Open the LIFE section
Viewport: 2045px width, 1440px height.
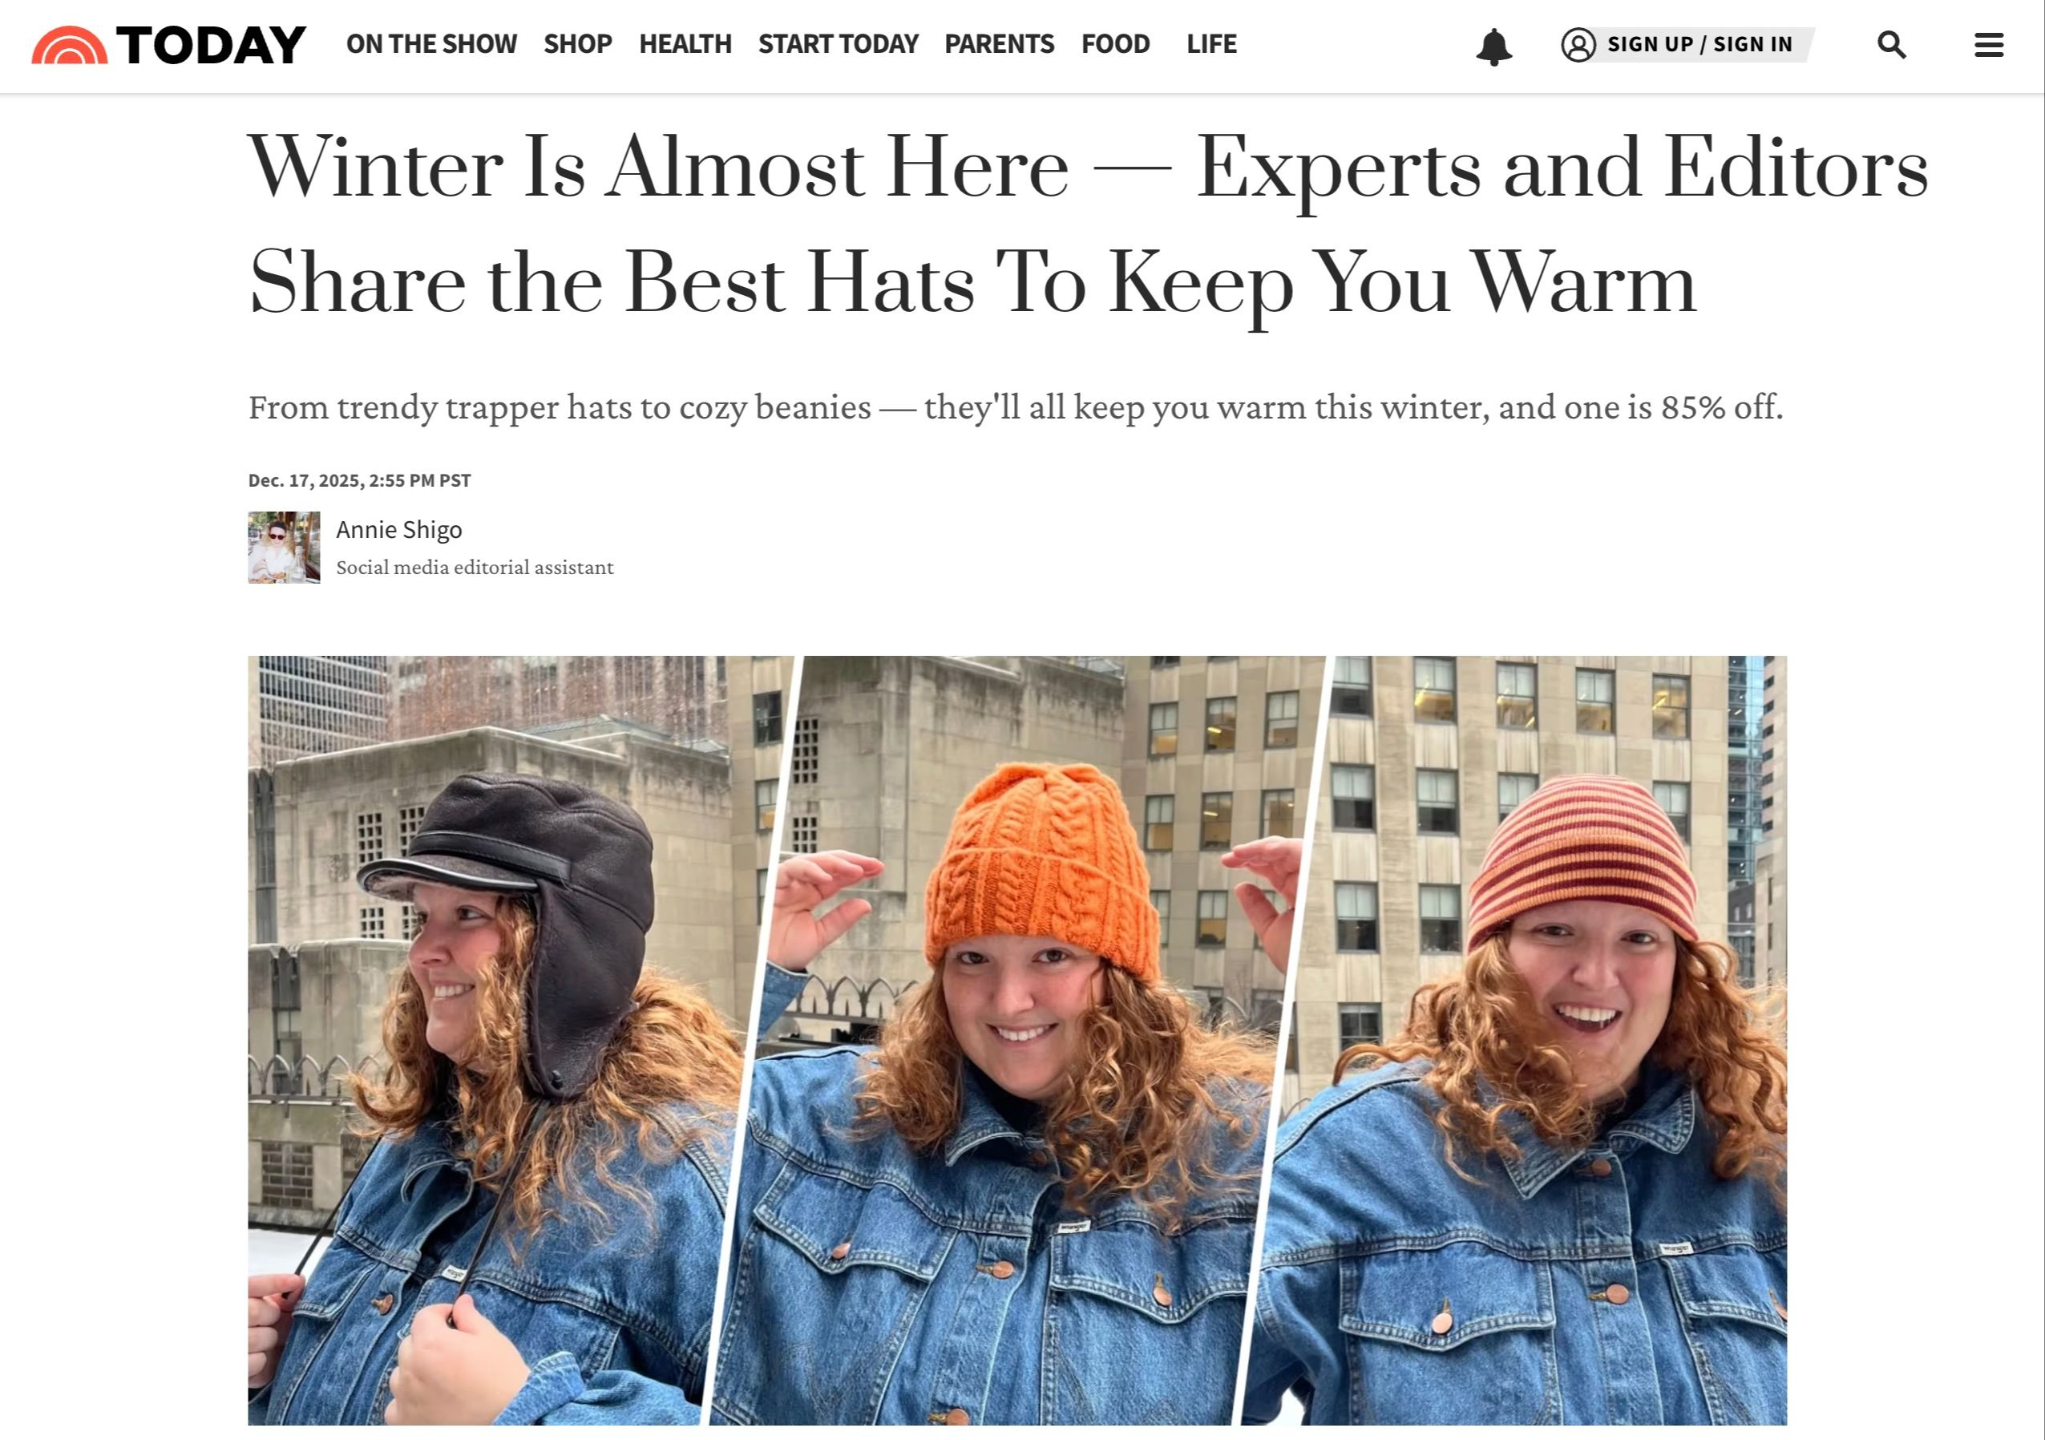tap(1211, 44)
